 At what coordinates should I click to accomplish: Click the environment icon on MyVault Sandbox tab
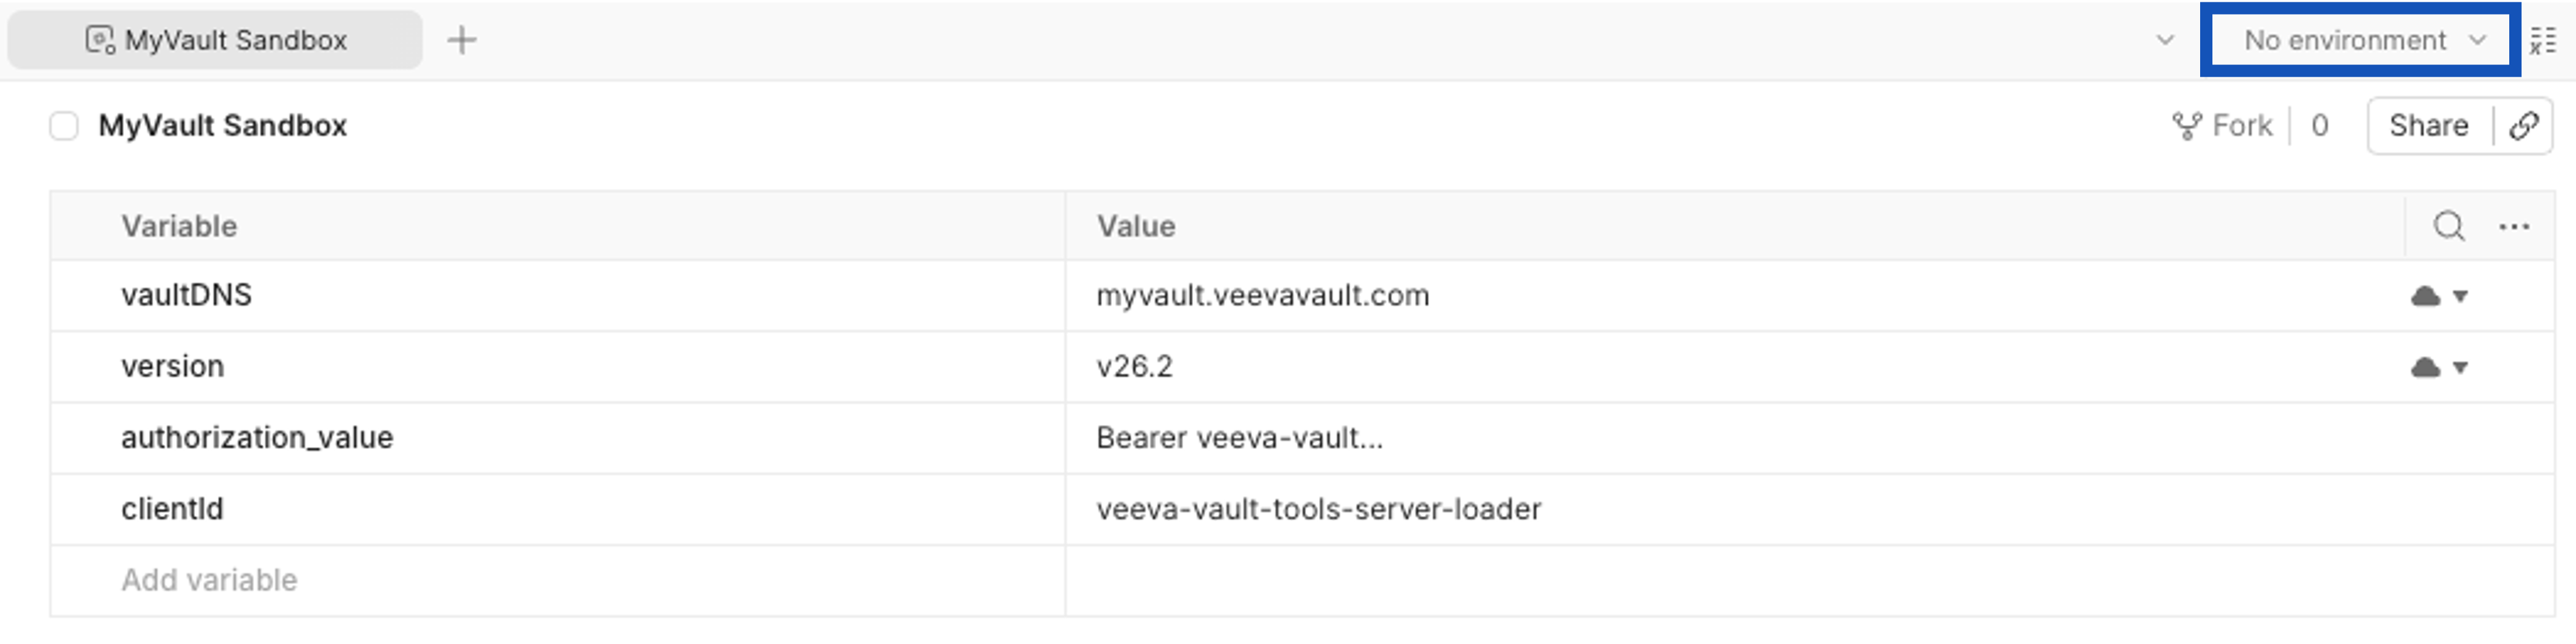pyautogui.click(x=100, y=40)
